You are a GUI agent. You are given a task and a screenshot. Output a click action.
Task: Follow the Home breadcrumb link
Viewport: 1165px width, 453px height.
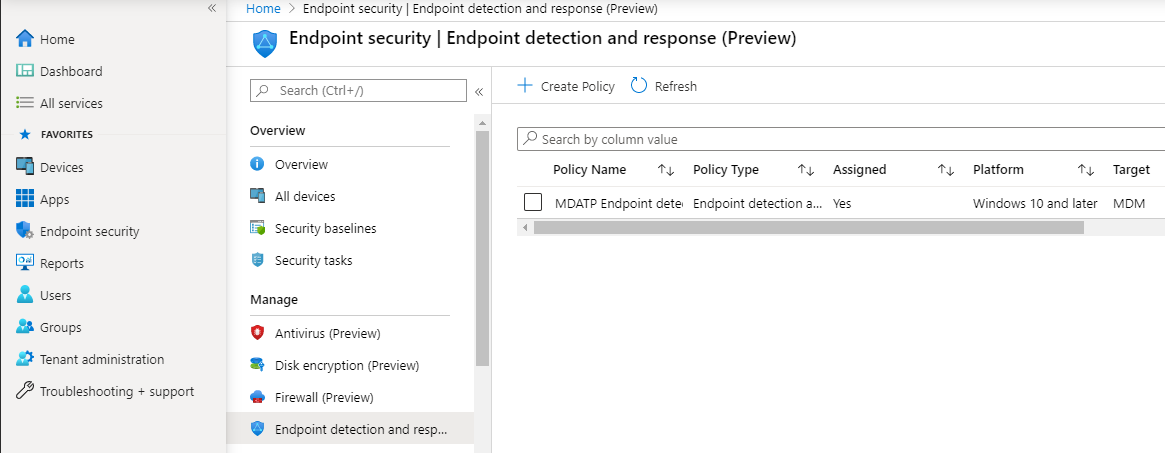click(263, 8)
